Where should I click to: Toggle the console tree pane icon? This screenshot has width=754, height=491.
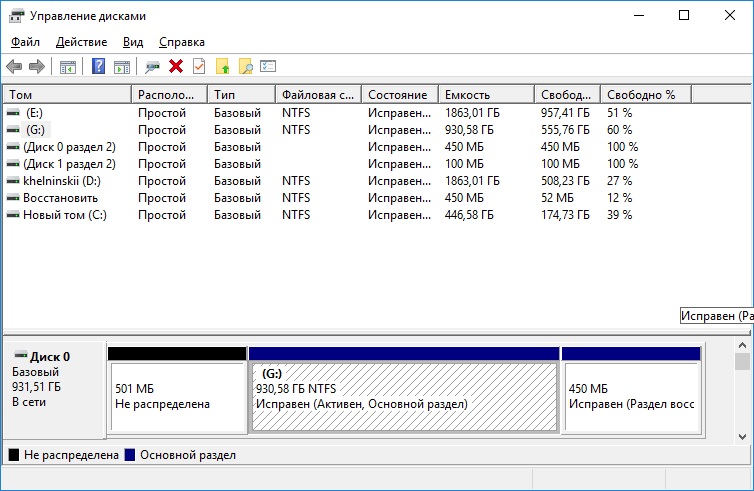[68, 67]
